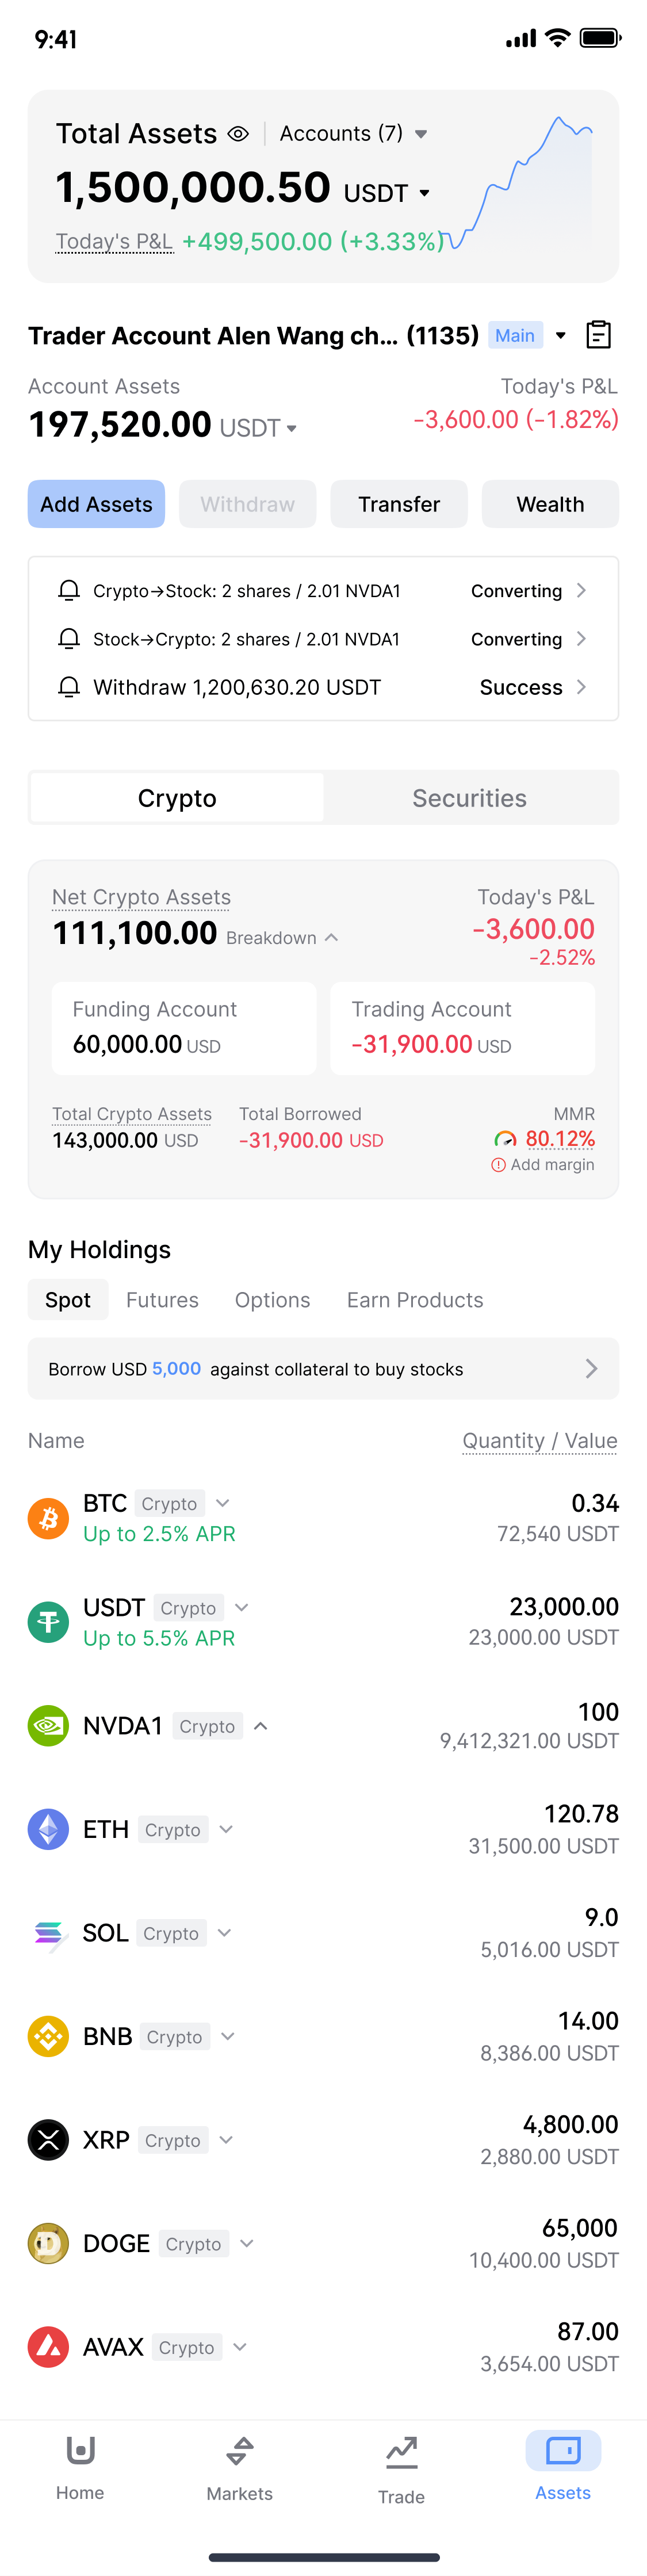This screenshot has height=2576, width=647.
Task: Tap the Add margin warning link
Action: click(x=543, y=1165)
